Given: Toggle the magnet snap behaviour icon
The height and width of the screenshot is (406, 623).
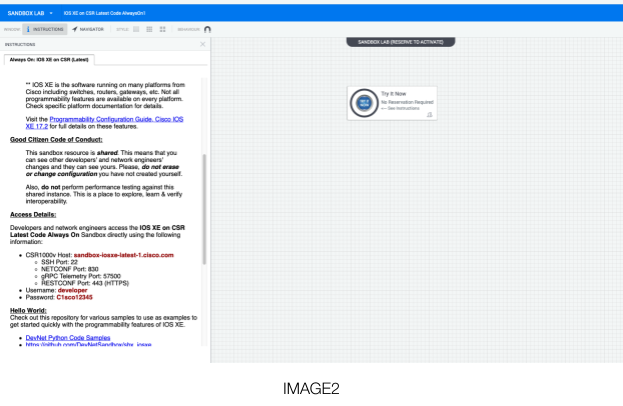Looking at the screenshot, I should (207, 29).
